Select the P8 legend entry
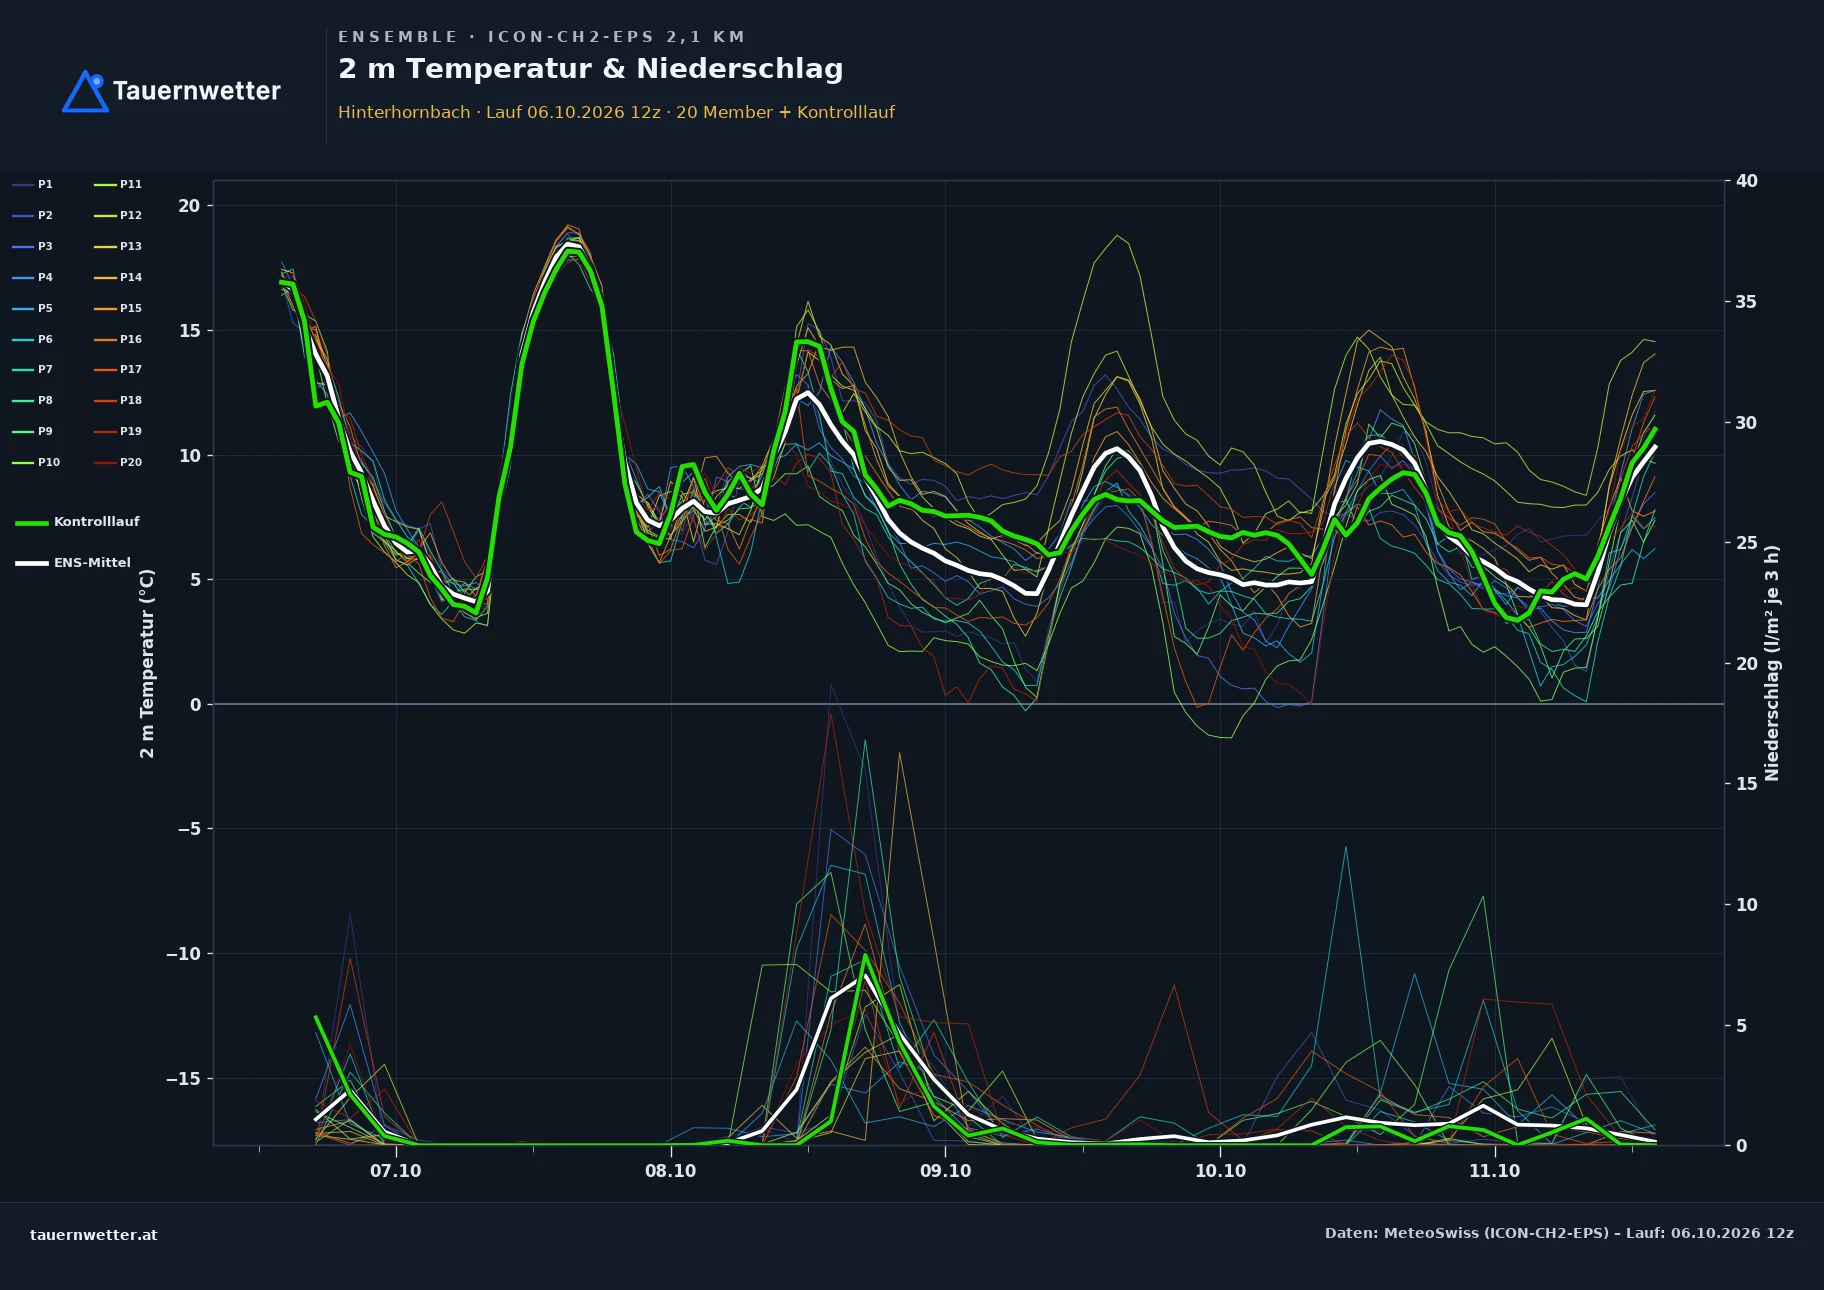1824x1290 pixels. click(x=33, y=400)
